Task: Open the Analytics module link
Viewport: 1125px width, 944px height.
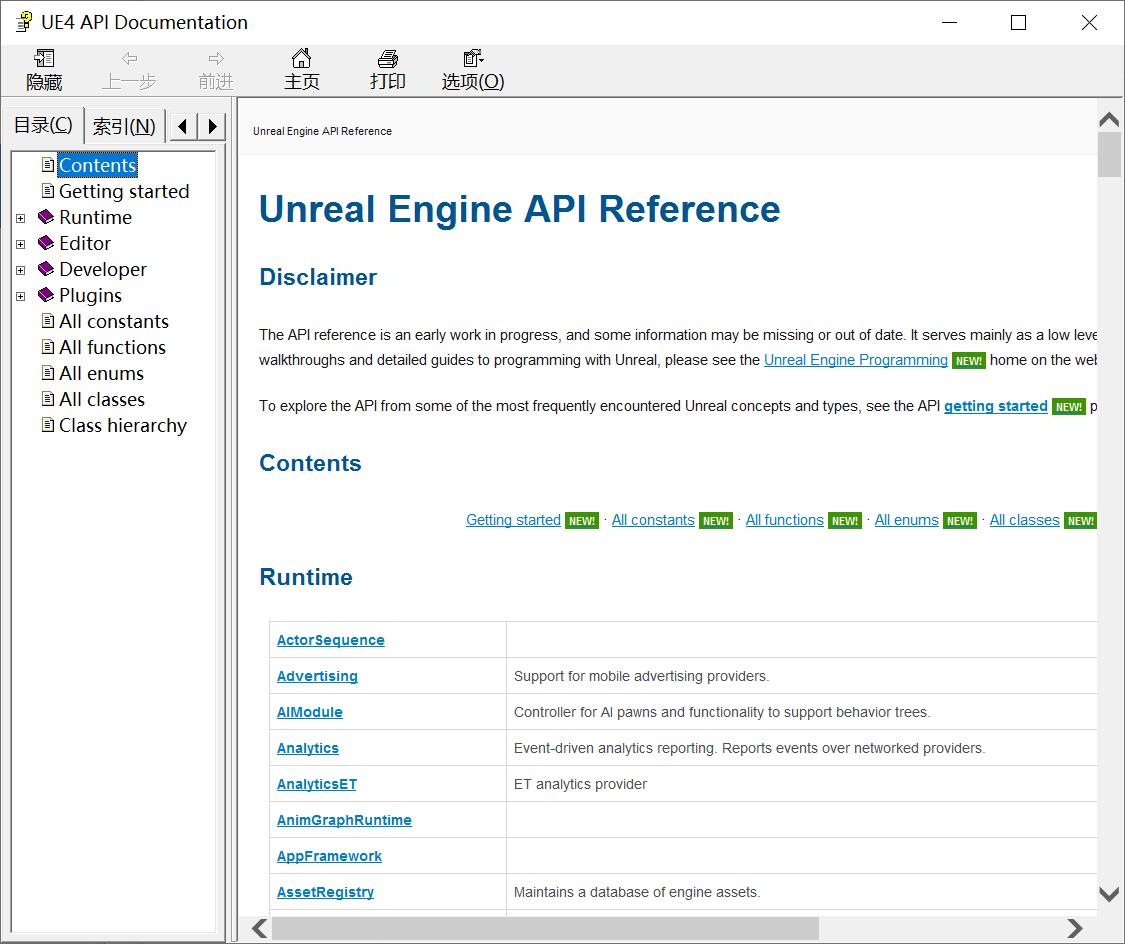Action: pyautogui.click(x=308, y=748)
